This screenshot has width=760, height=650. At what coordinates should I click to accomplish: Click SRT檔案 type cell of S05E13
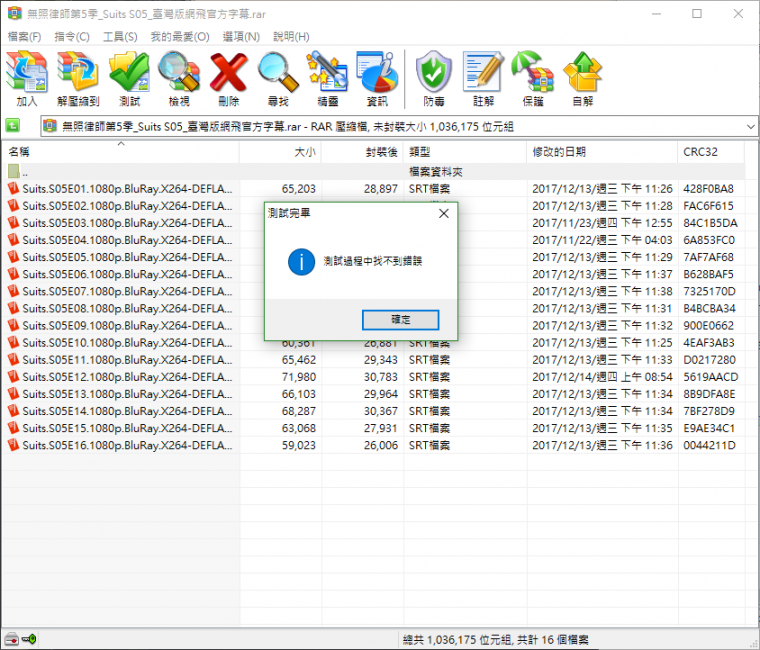tap(429, 394)
